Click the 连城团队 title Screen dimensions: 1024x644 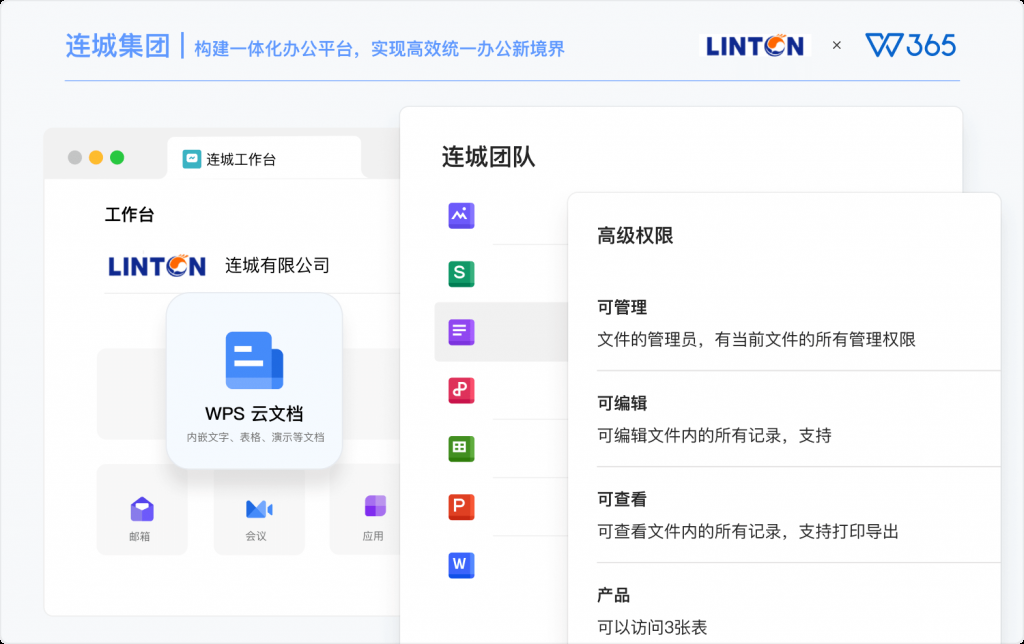point(488,157)
